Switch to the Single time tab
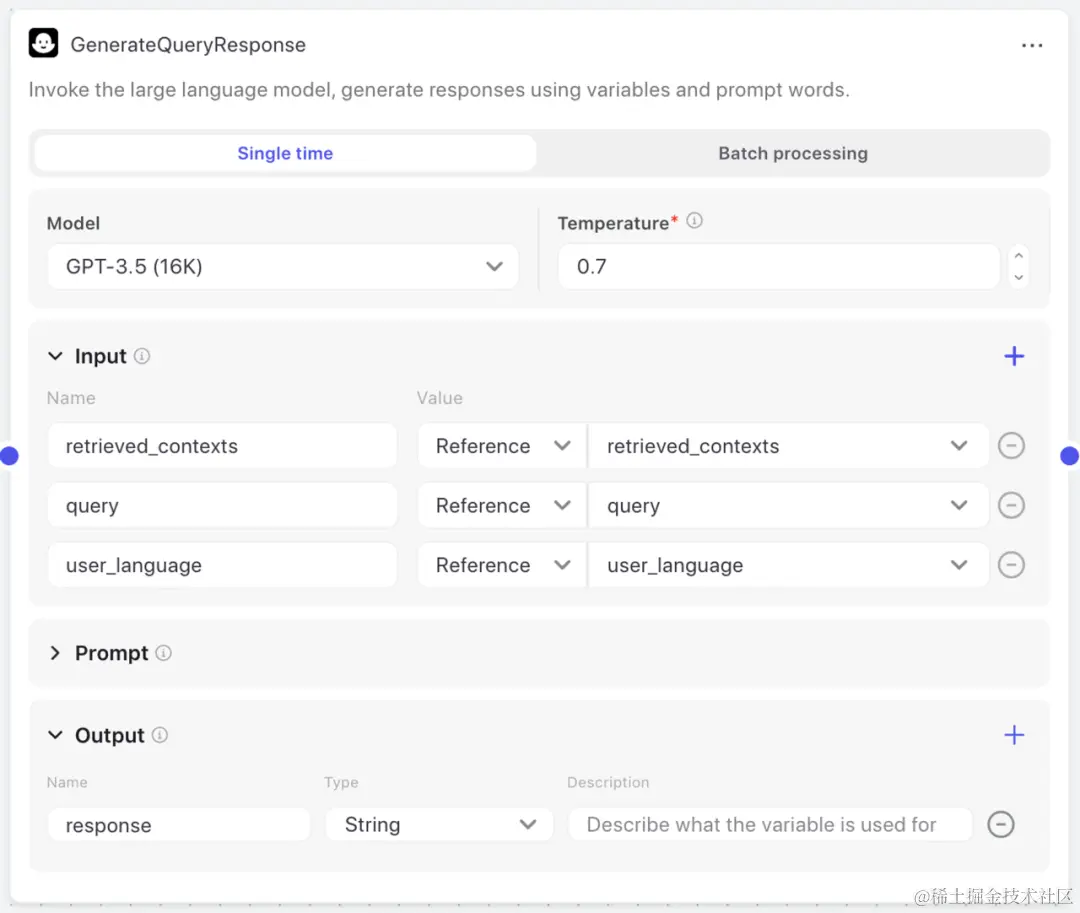 [x=285, y=154]
